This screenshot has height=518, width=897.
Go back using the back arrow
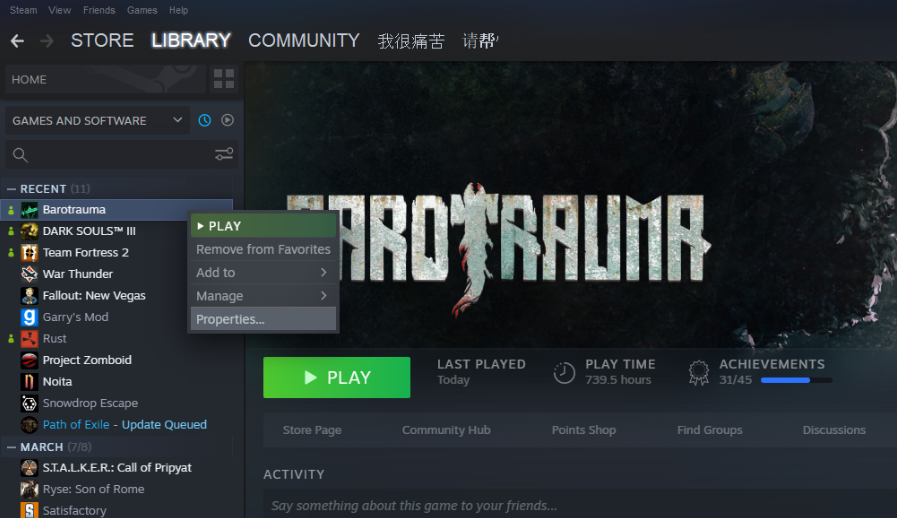[x=17, y=41]
